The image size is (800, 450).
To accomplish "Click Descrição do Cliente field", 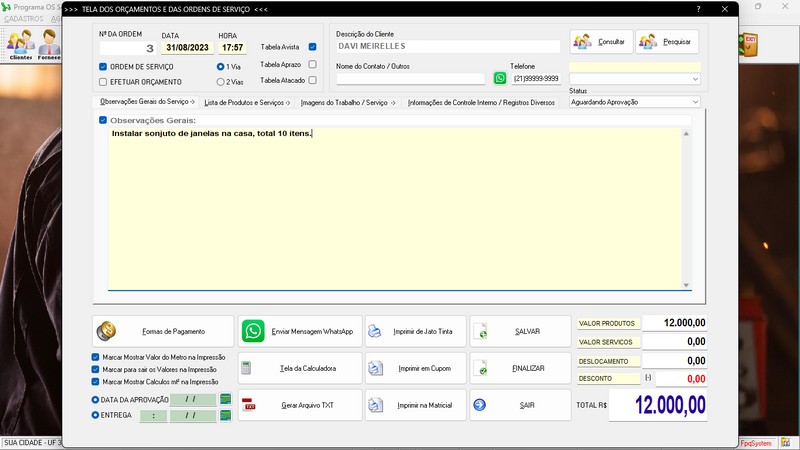I will tap(448, 46).
